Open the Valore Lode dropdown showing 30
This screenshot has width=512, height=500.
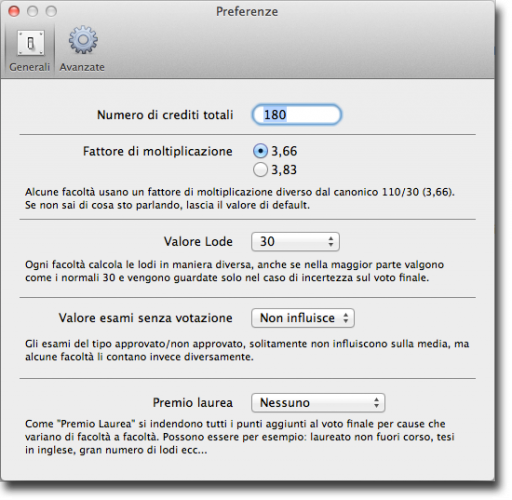295,242
